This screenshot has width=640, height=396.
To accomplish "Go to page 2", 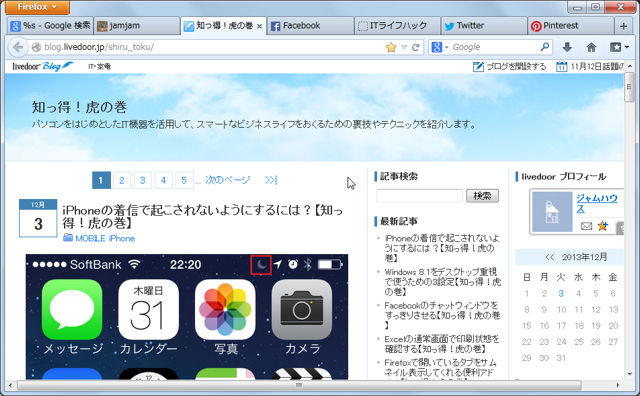I will coord(122,180).
